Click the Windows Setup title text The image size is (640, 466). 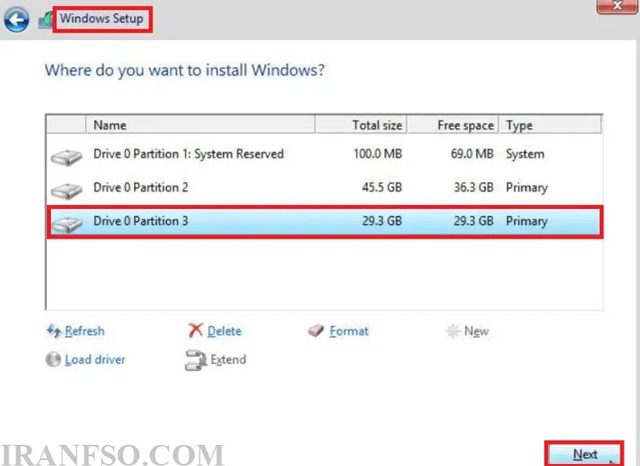coord(102,19)
